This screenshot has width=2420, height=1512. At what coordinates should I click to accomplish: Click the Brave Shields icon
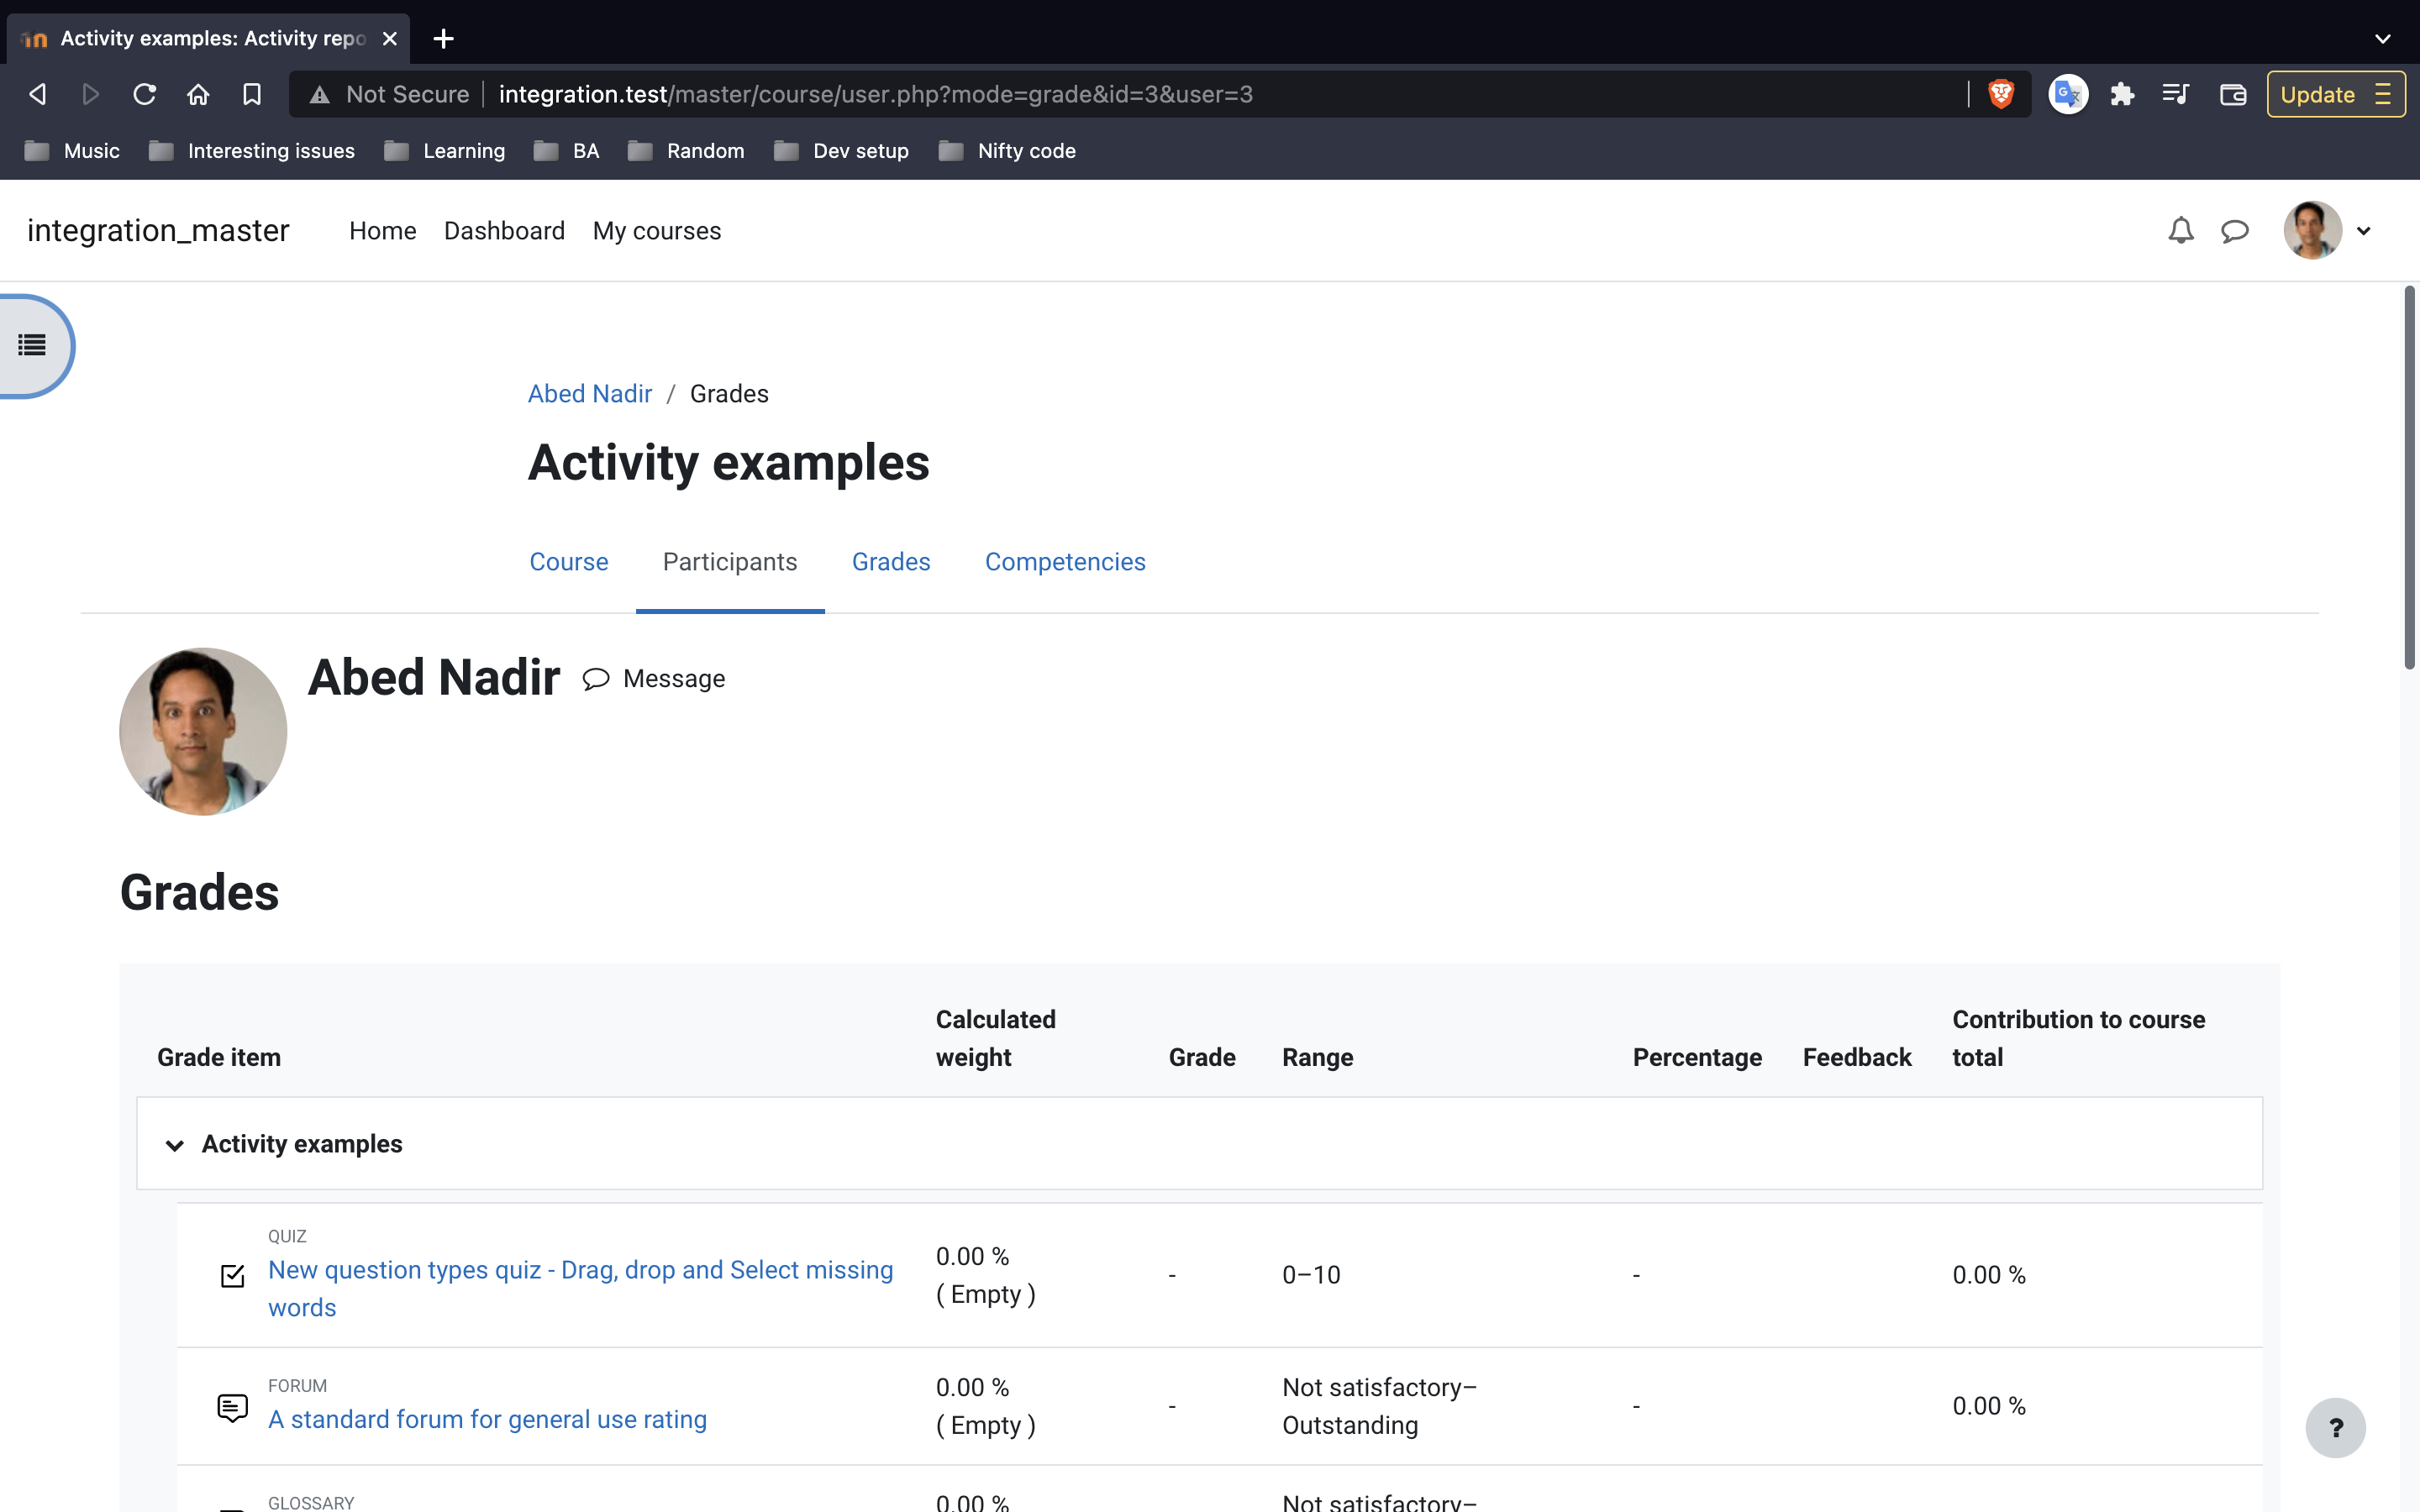coord(2001,94)
